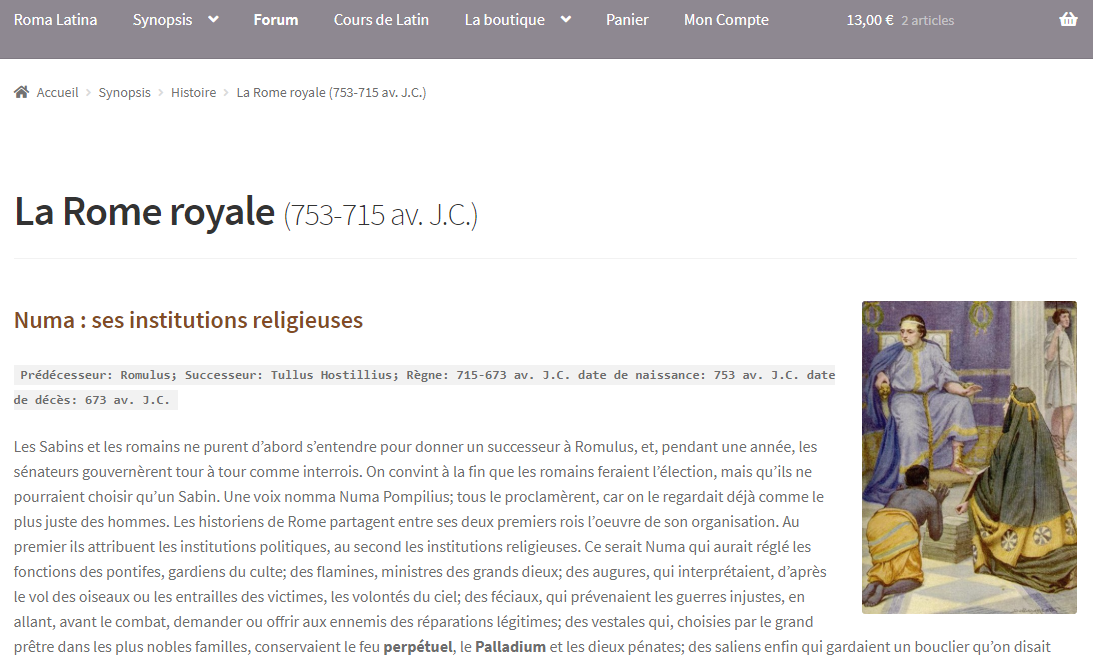Click the home icon in breadcrumb
The height and width of the screenshot is (660, 1093).
click(x=21, y=92)
